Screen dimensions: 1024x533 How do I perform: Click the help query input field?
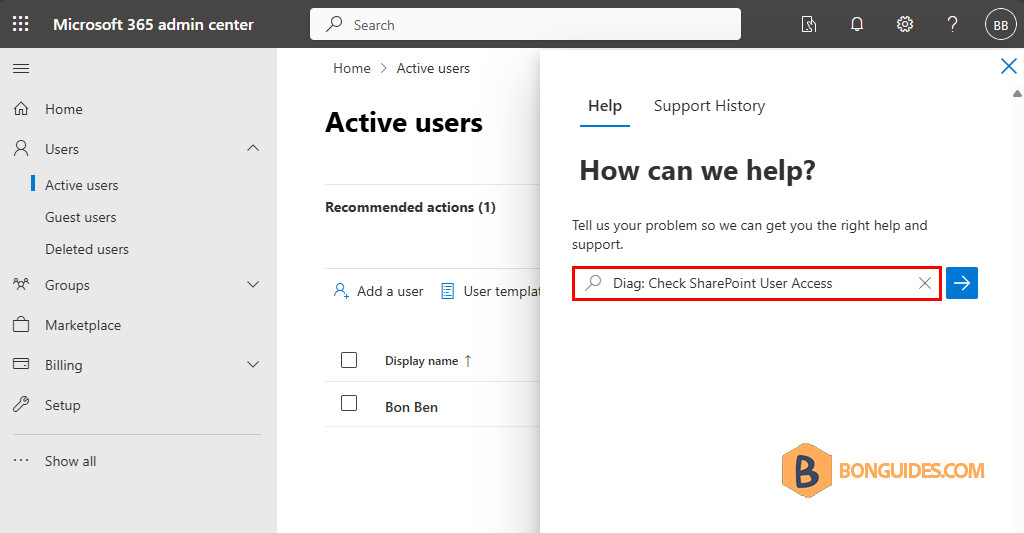pyautogui.click(x=756, y=283)
